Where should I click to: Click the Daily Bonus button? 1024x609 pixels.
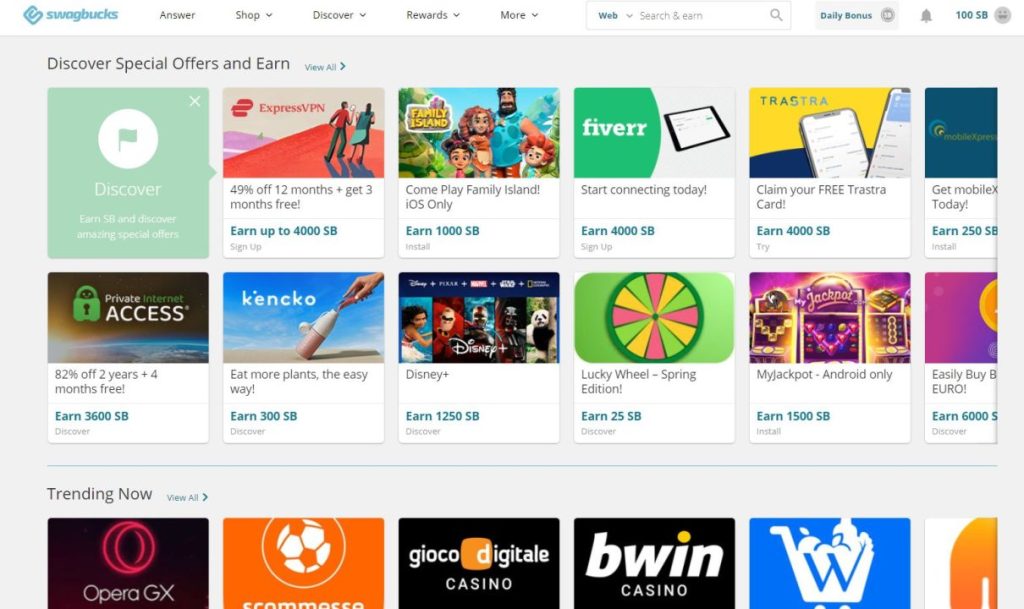[x=857, y=15]
